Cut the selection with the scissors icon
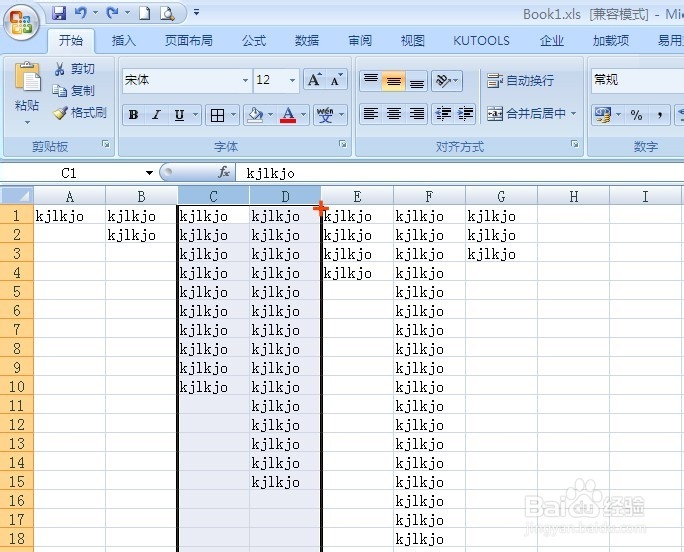The height and width of the screenshot is (552, 684). pyautogui.click(x=60, y=69)
